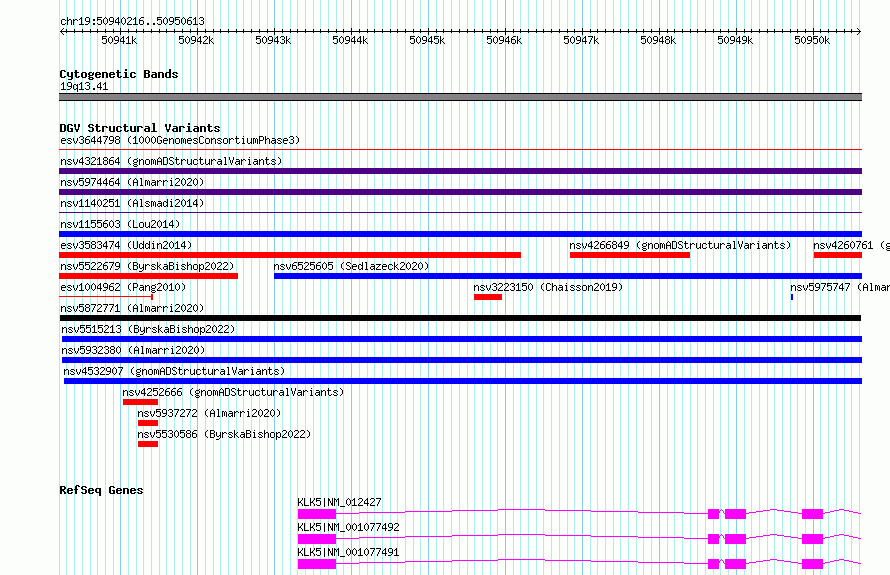Click the red nsv5530586 variant bar
The height and width of the screenshot is (575, 890).
click(148, 444)
